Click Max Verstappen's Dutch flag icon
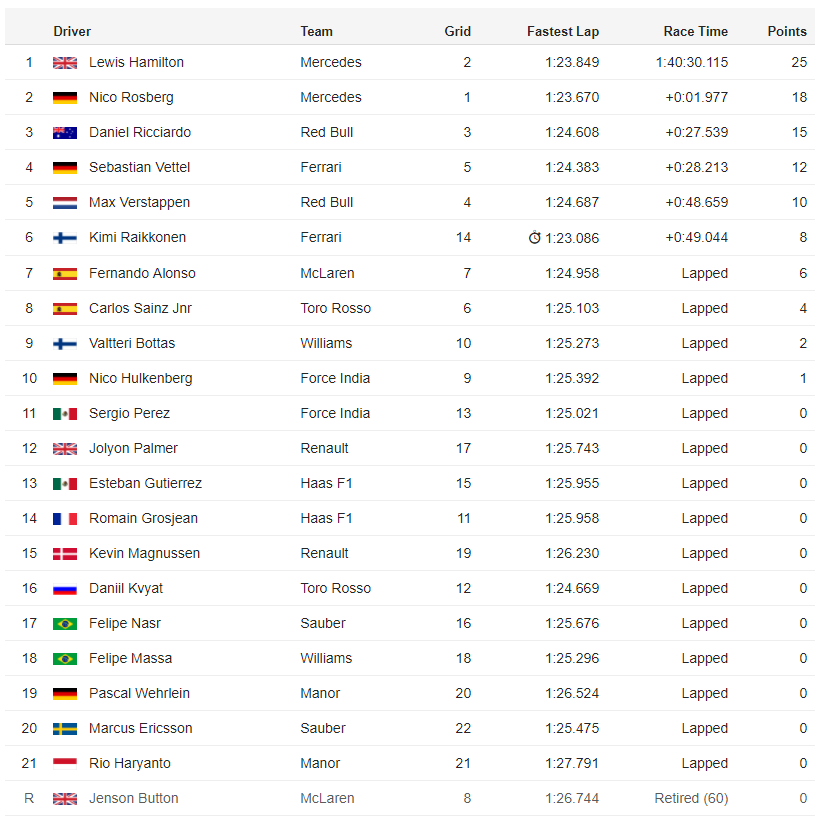 pyautogui.click(x=65, y=203)
